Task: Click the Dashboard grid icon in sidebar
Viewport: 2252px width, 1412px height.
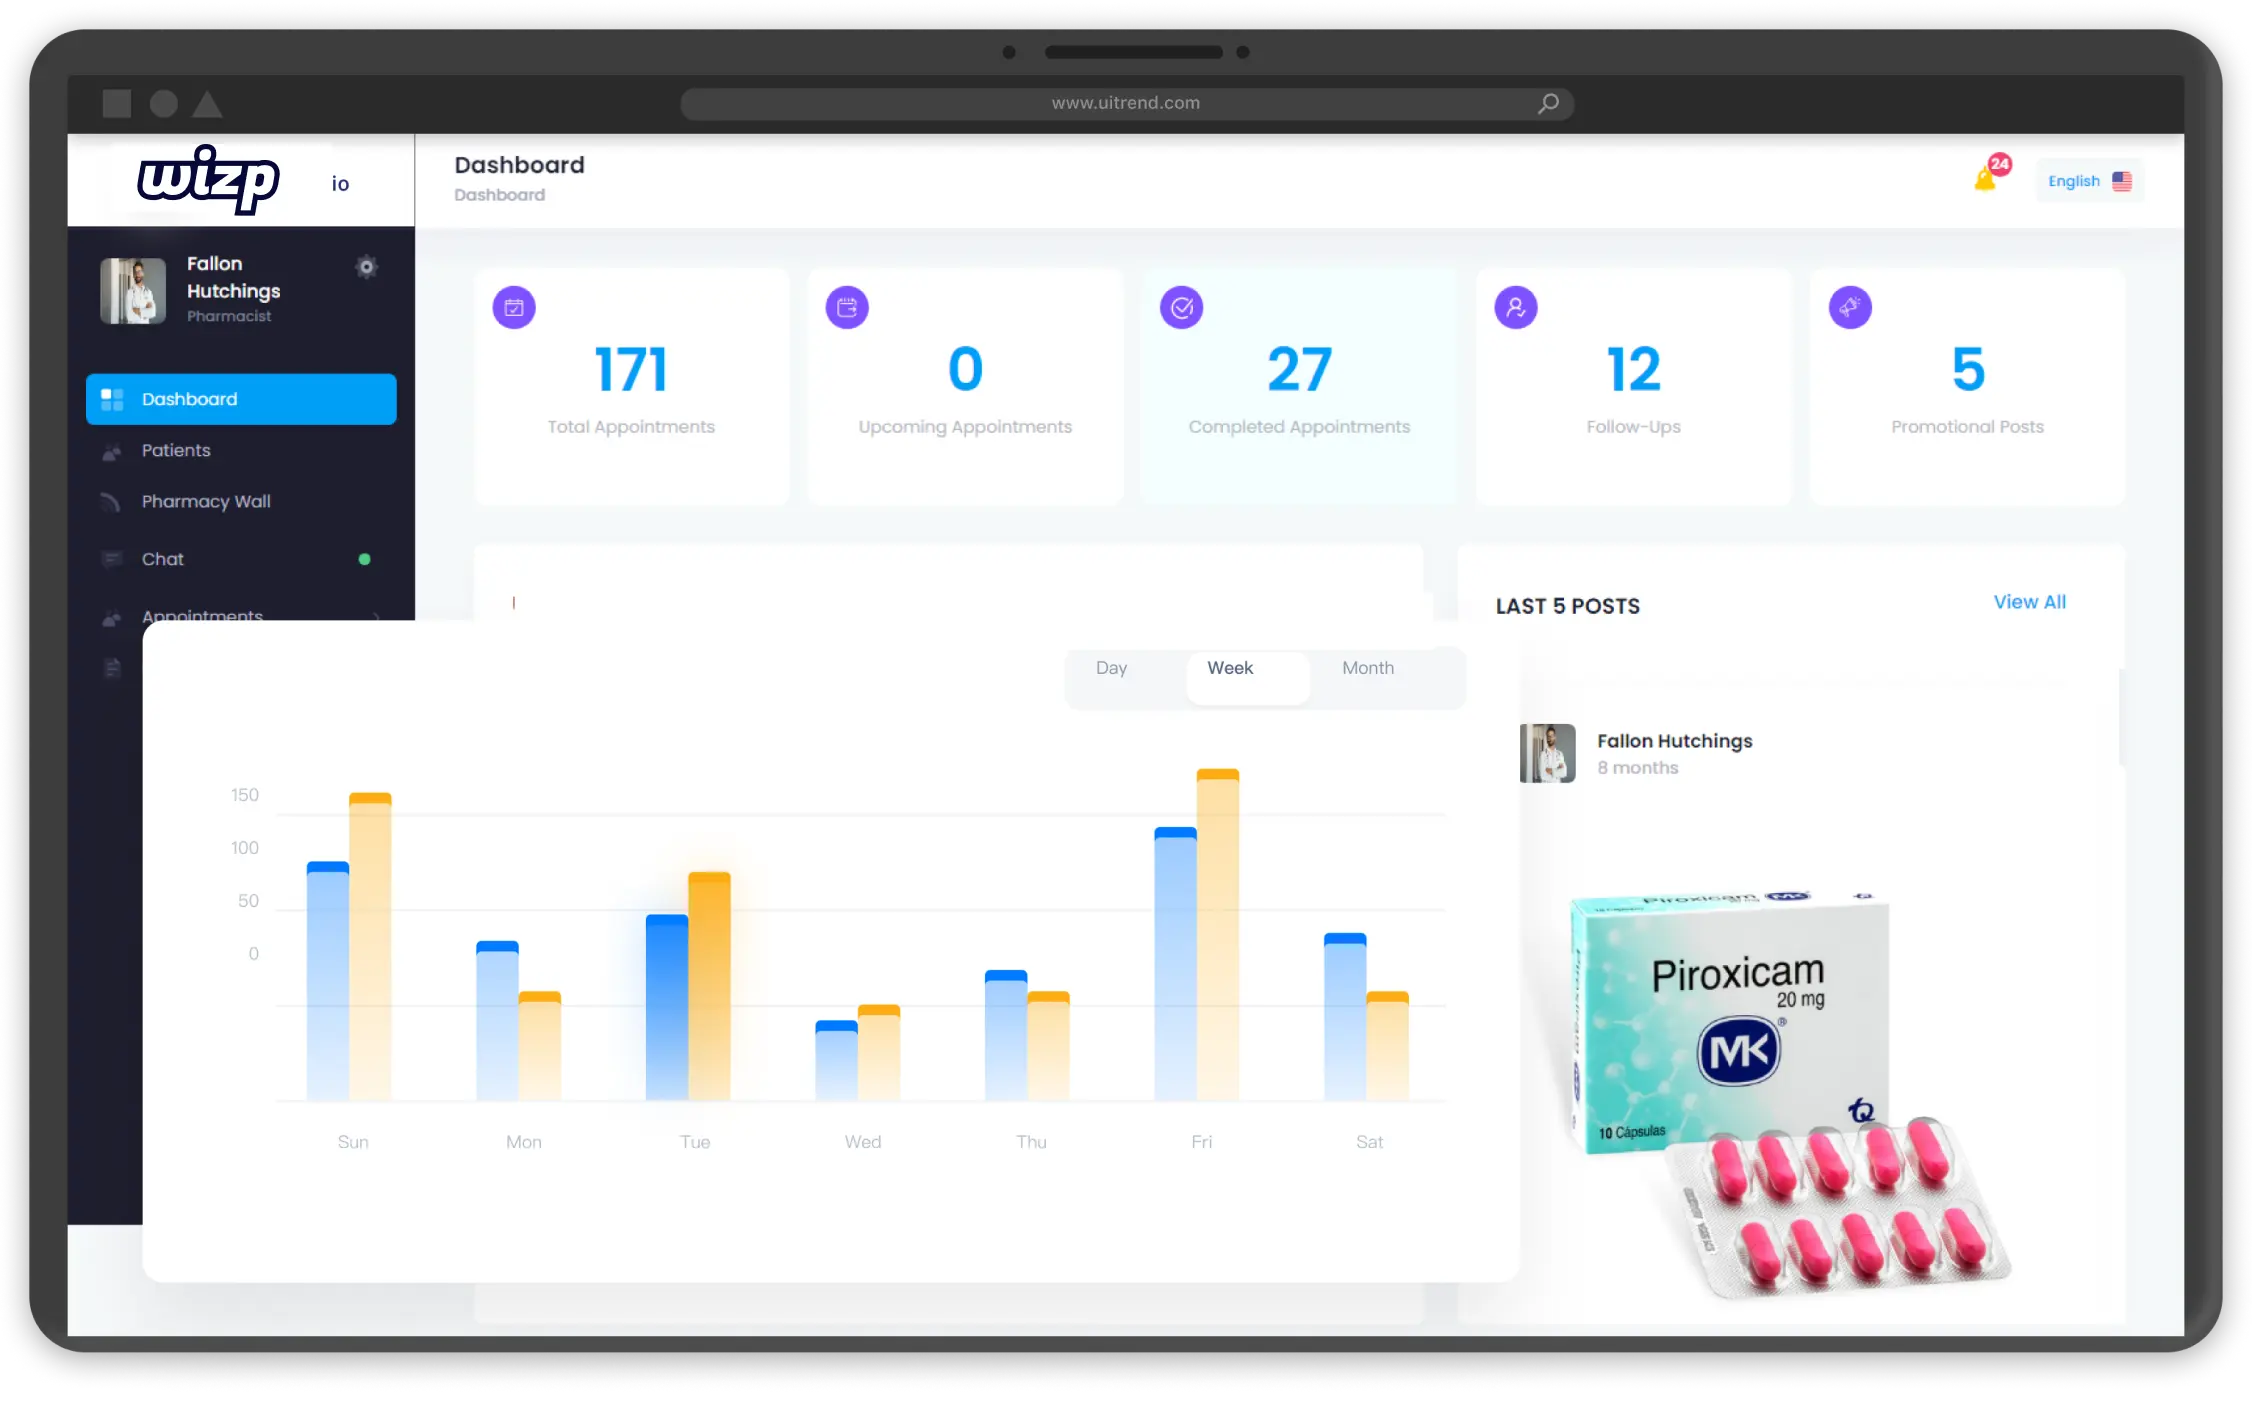Action: [x=112, y=399]
